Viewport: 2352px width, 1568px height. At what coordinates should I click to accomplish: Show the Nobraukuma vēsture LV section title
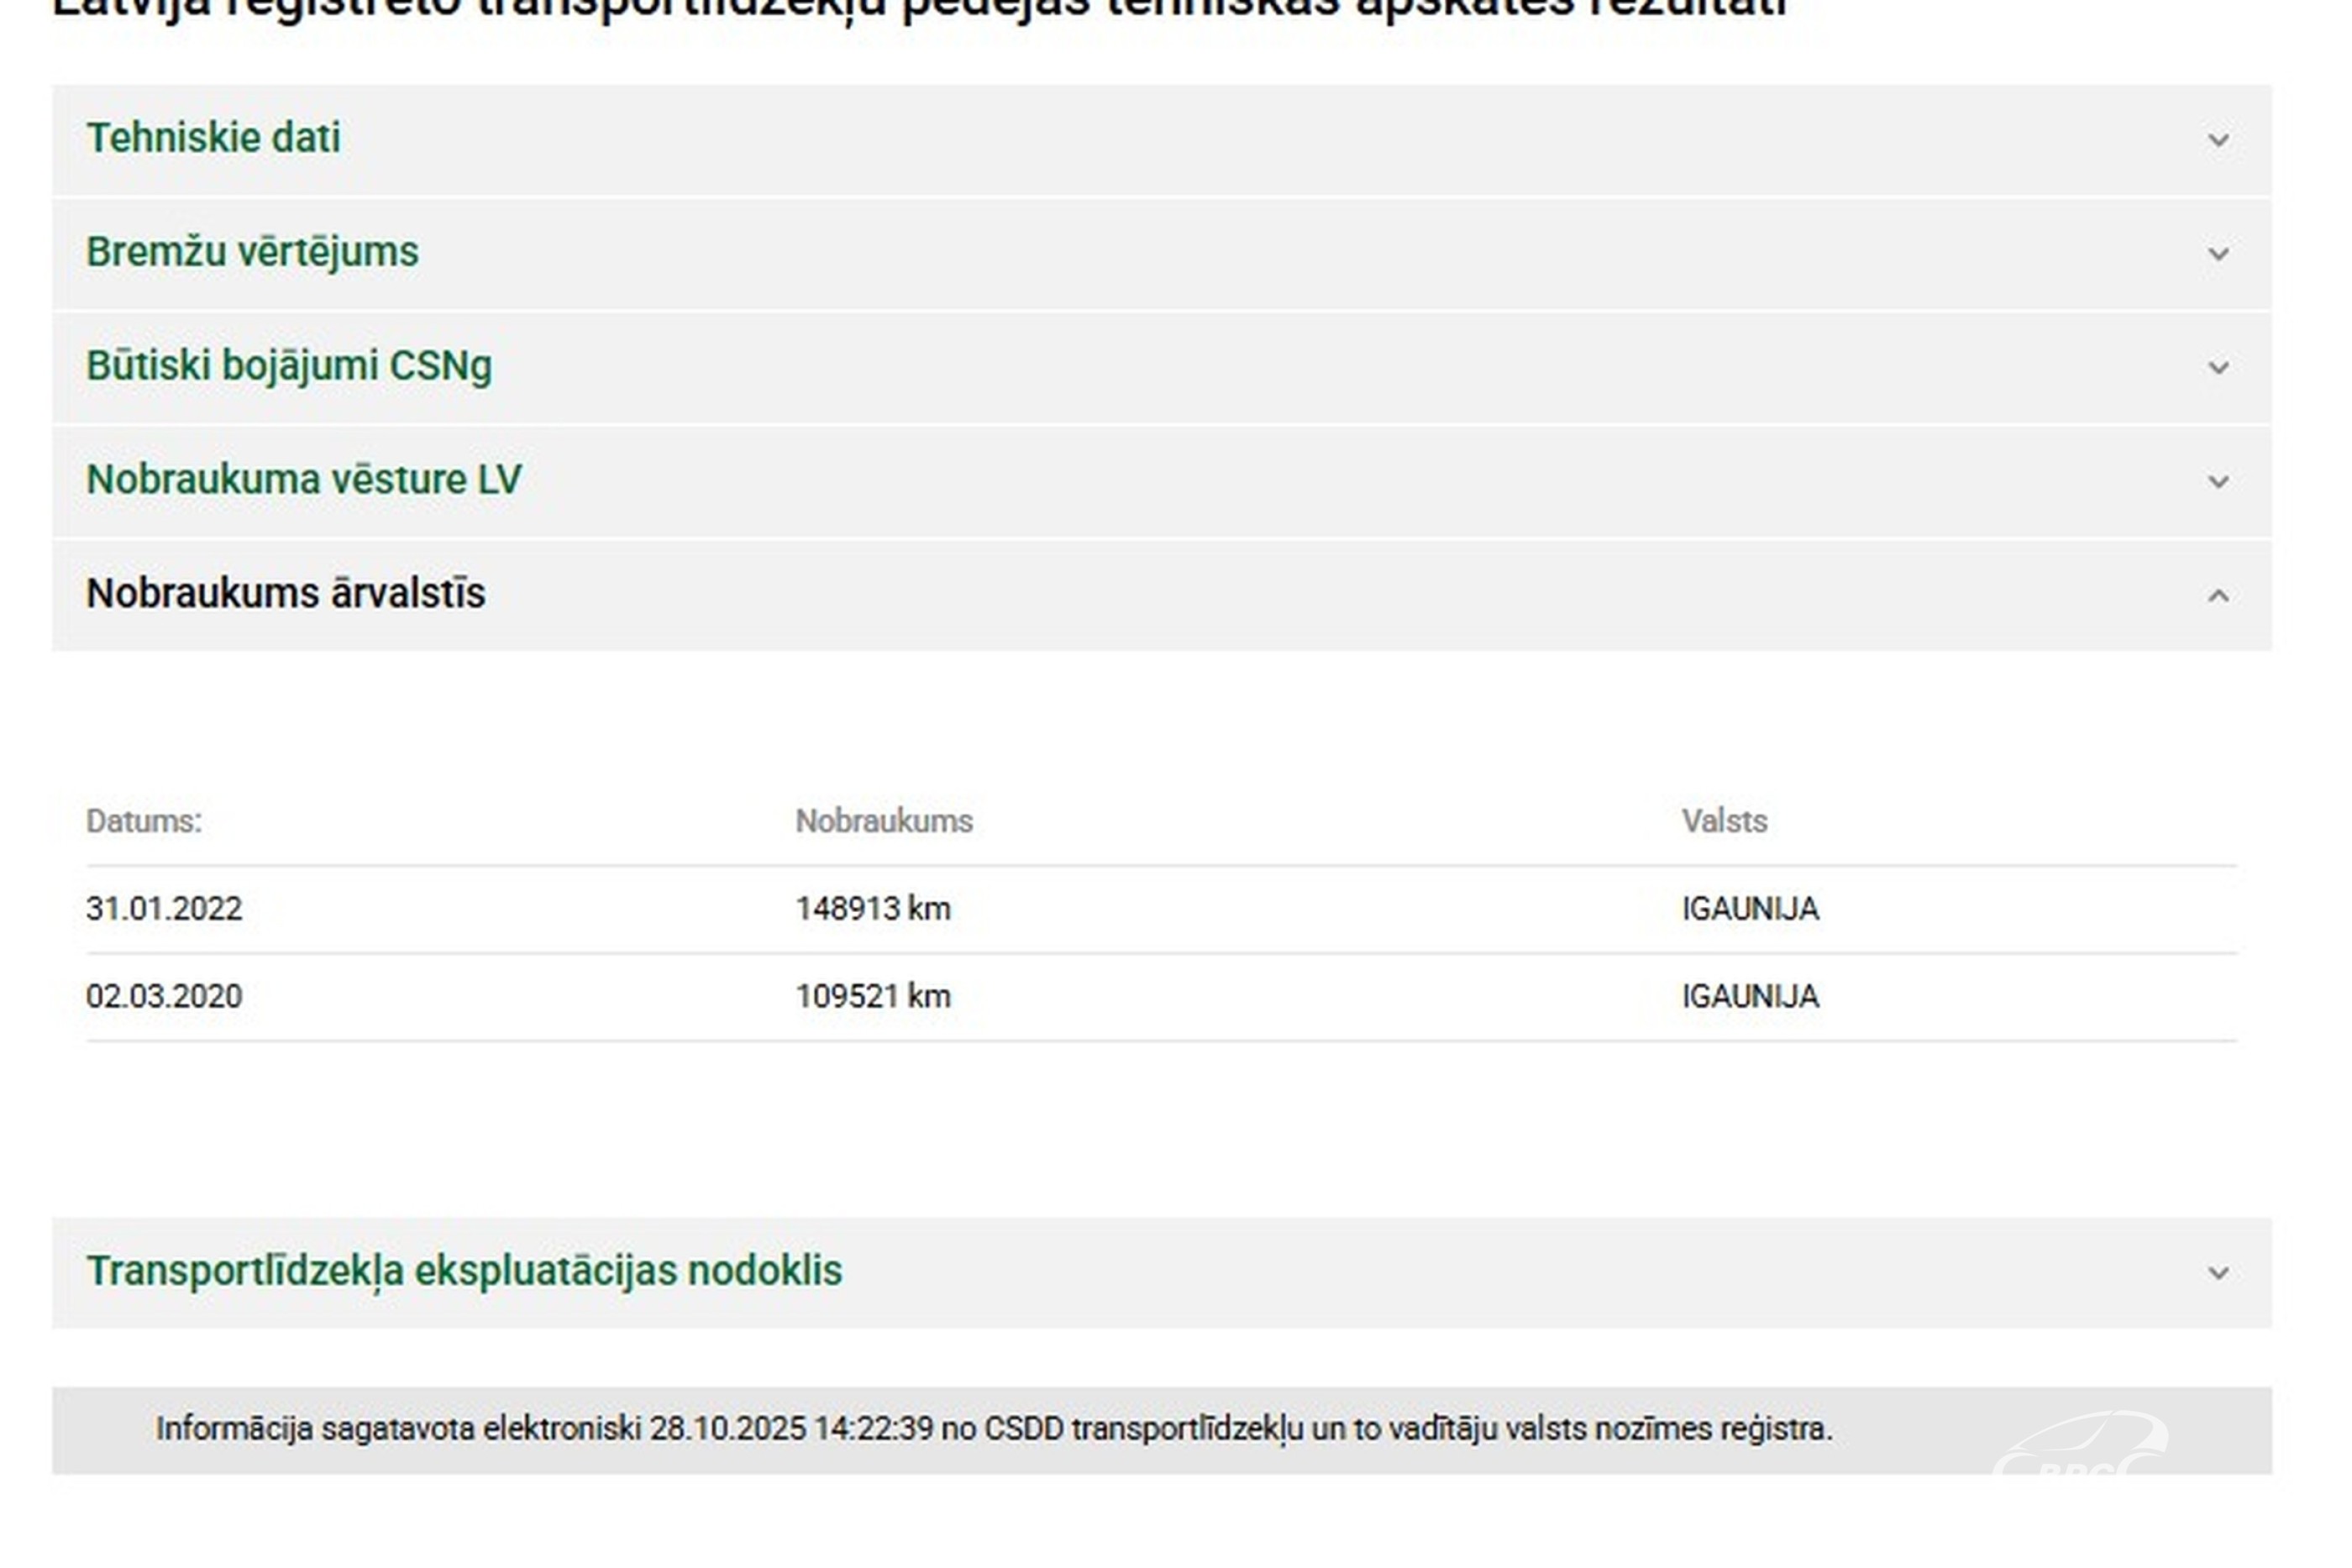tap(304, 480)
